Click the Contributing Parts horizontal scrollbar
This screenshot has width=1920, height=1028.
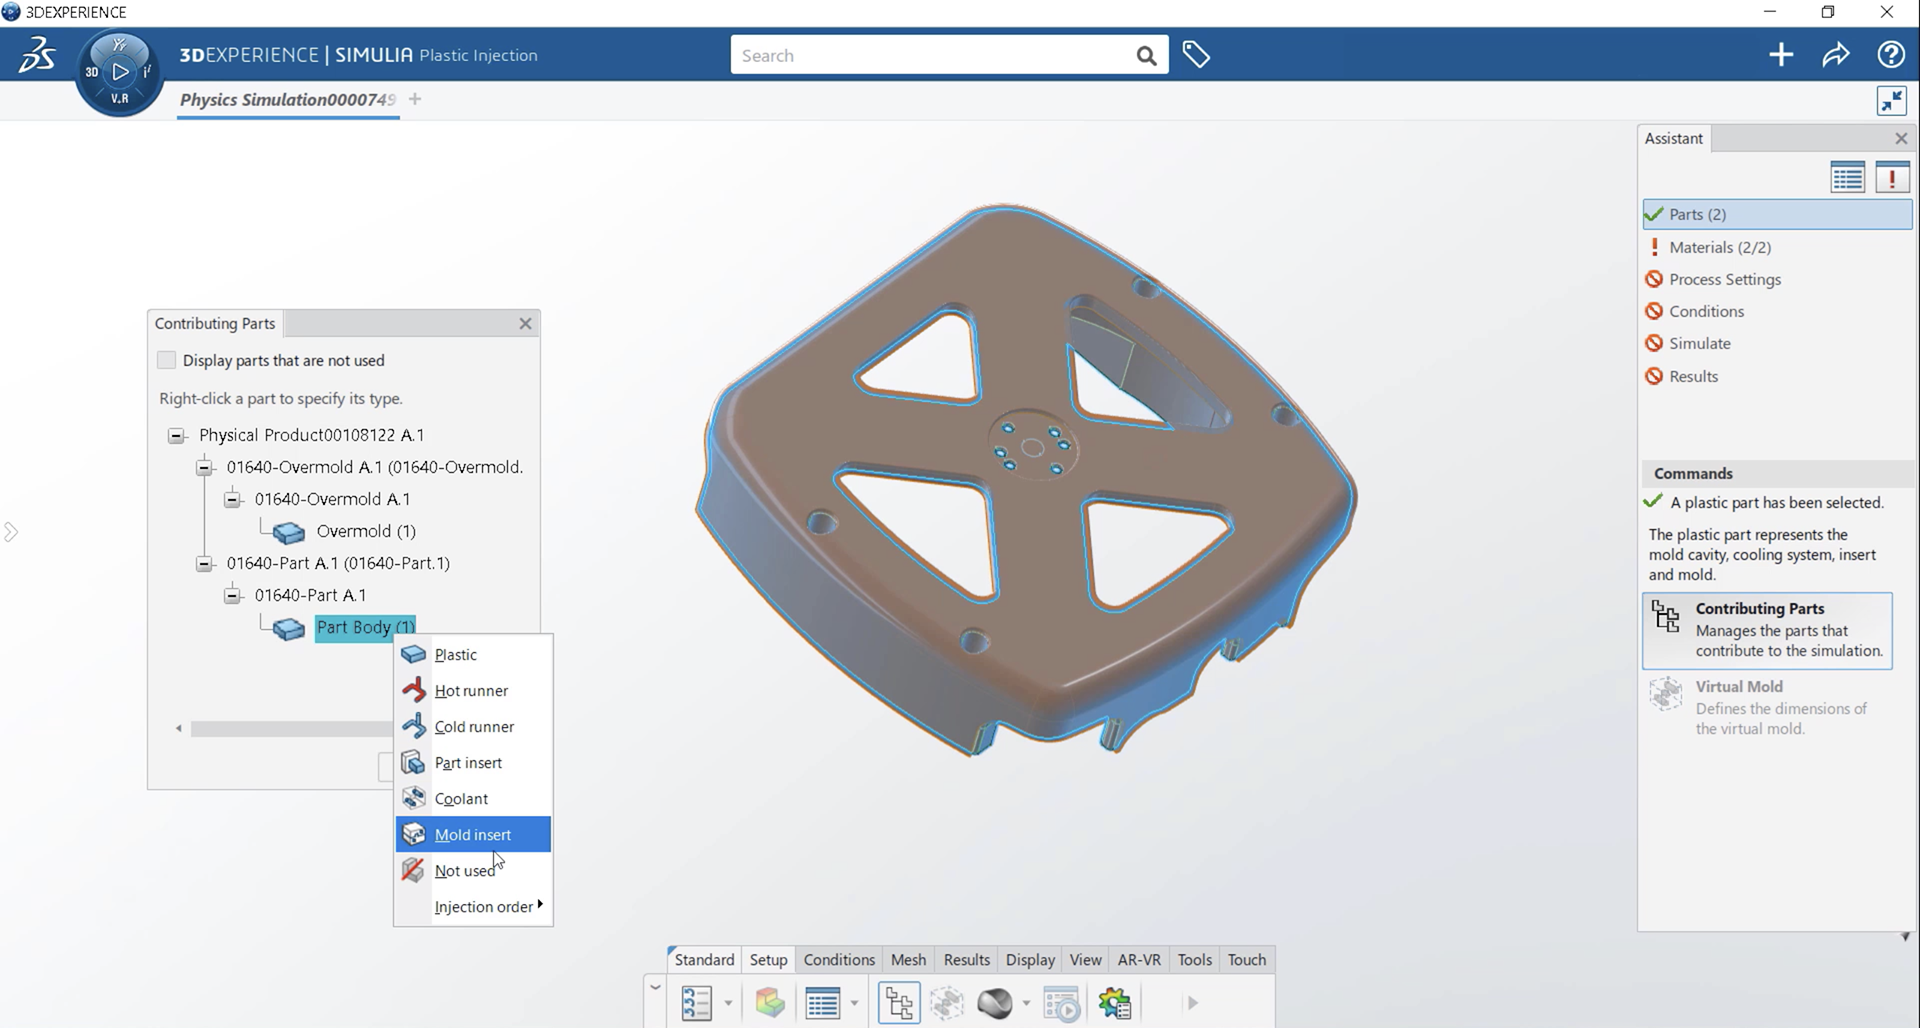point(290,729)
